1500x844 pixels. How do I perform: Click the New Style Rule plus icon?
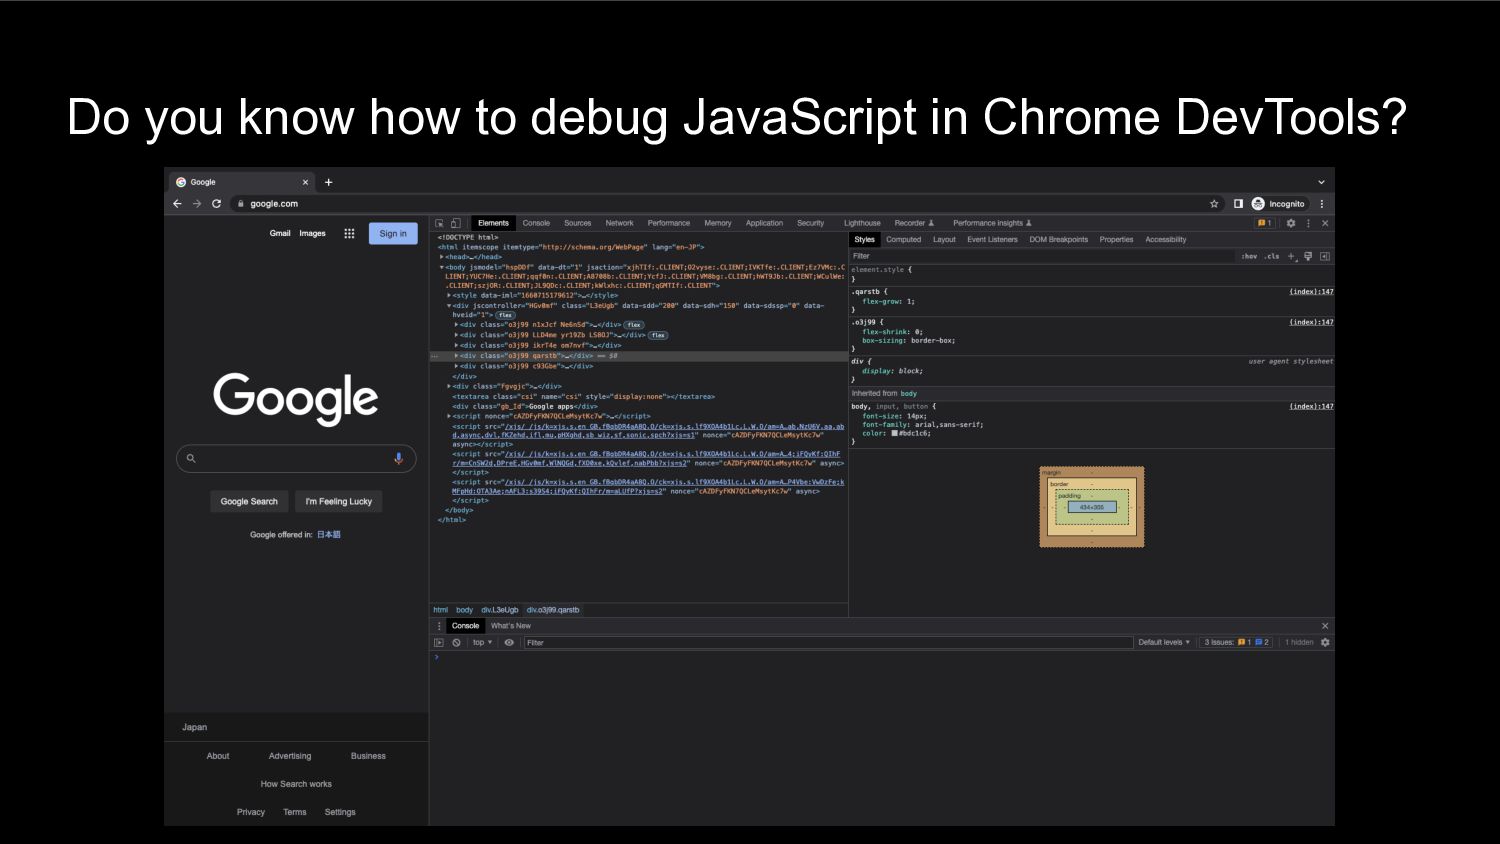[x=1291, y=256]
